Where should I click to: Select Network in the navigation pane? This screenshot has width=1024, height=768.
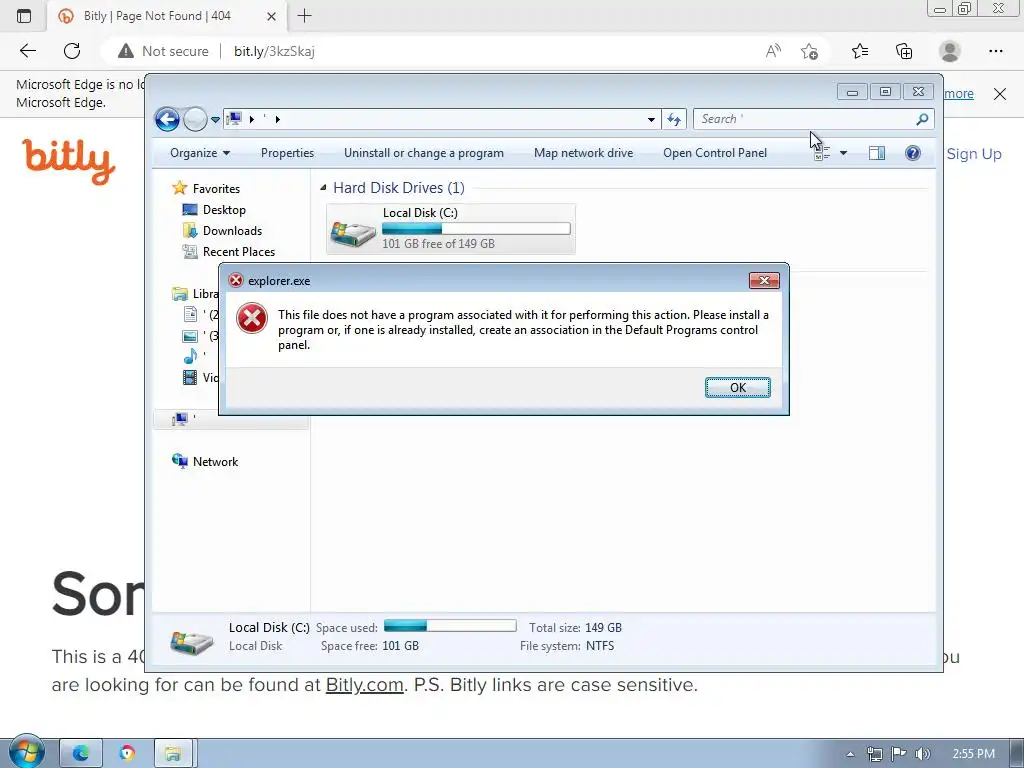[x=215, y=462]
